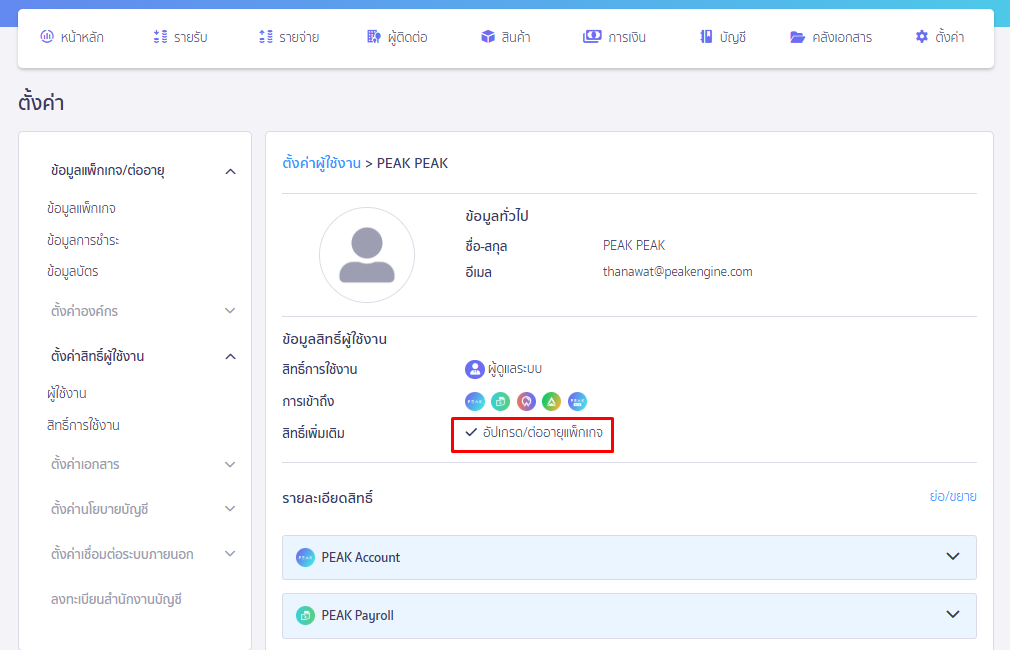Click the contacts building icon beside ผู้ติดต่อ

pos(374,37)
